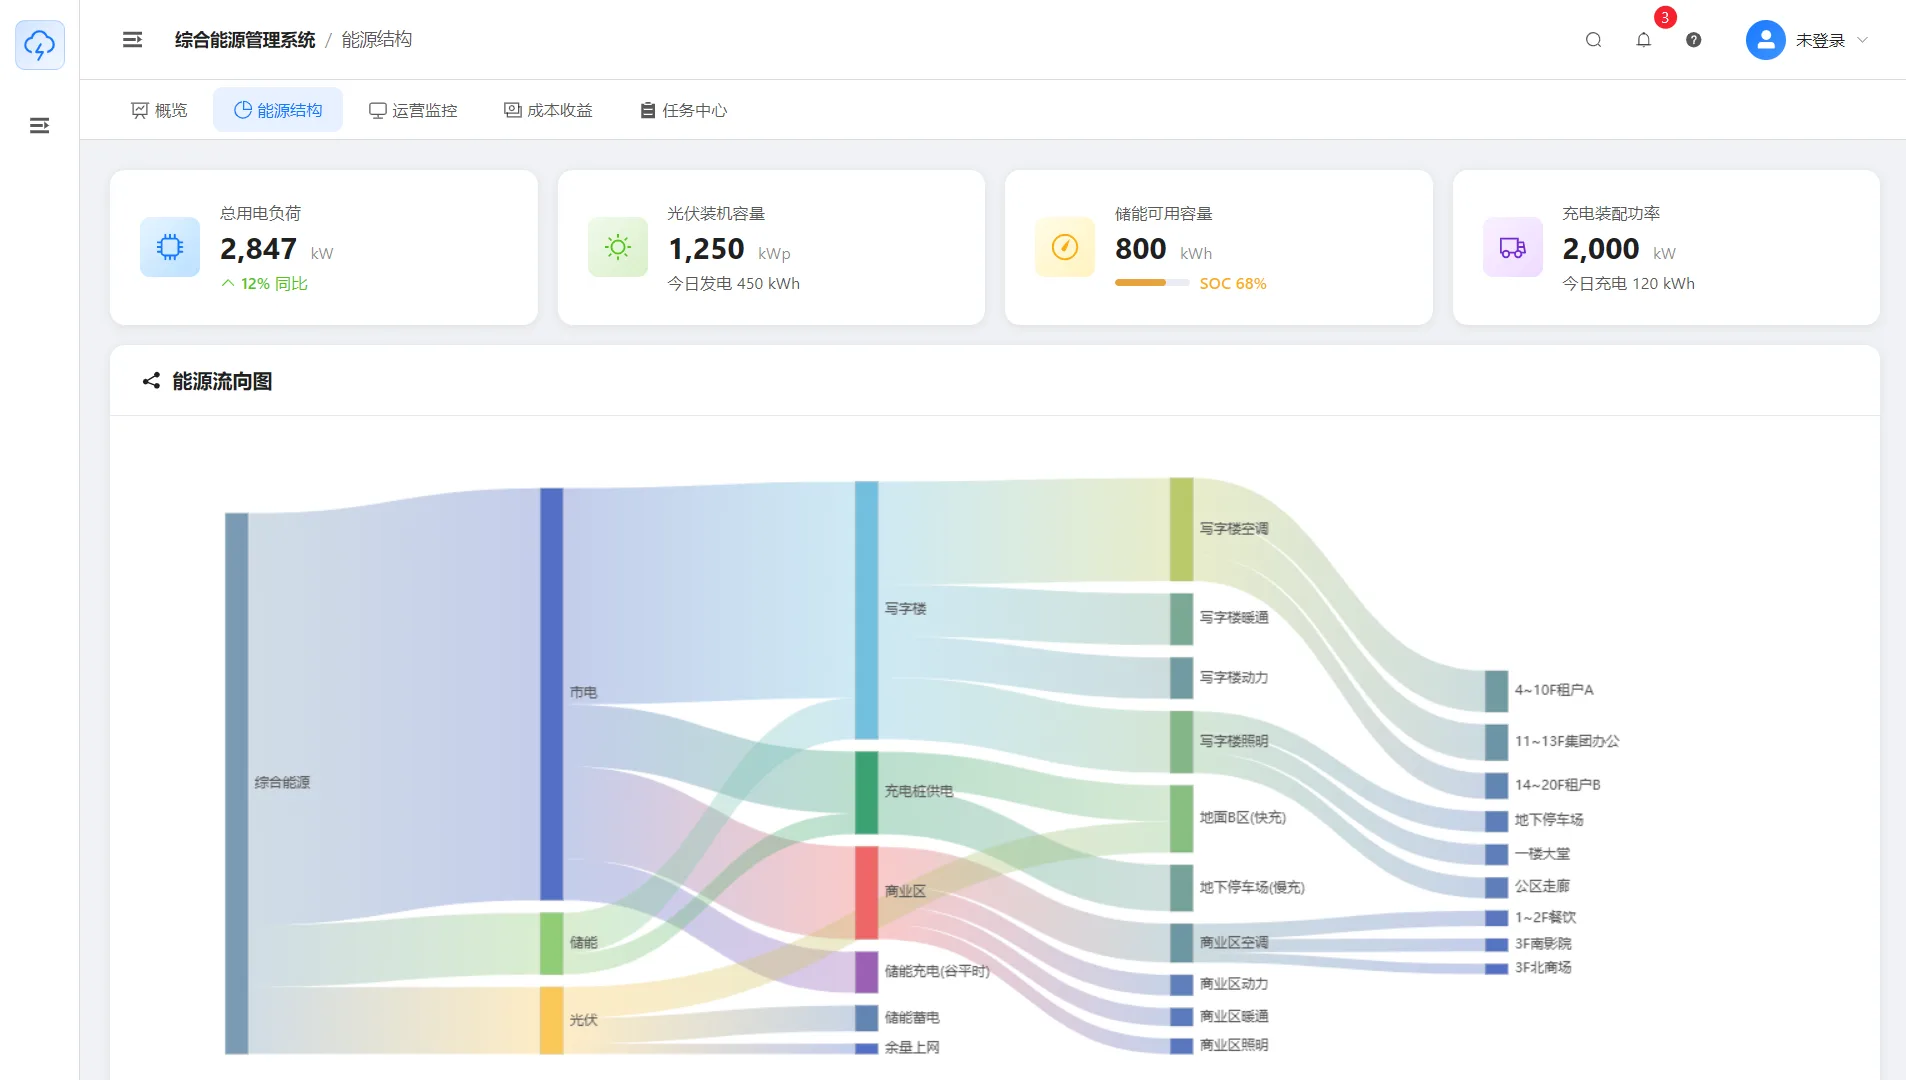Click the 今日充电 120 kWh text
Screen dimensions: 1906x1080
(x=1628, y=284)
